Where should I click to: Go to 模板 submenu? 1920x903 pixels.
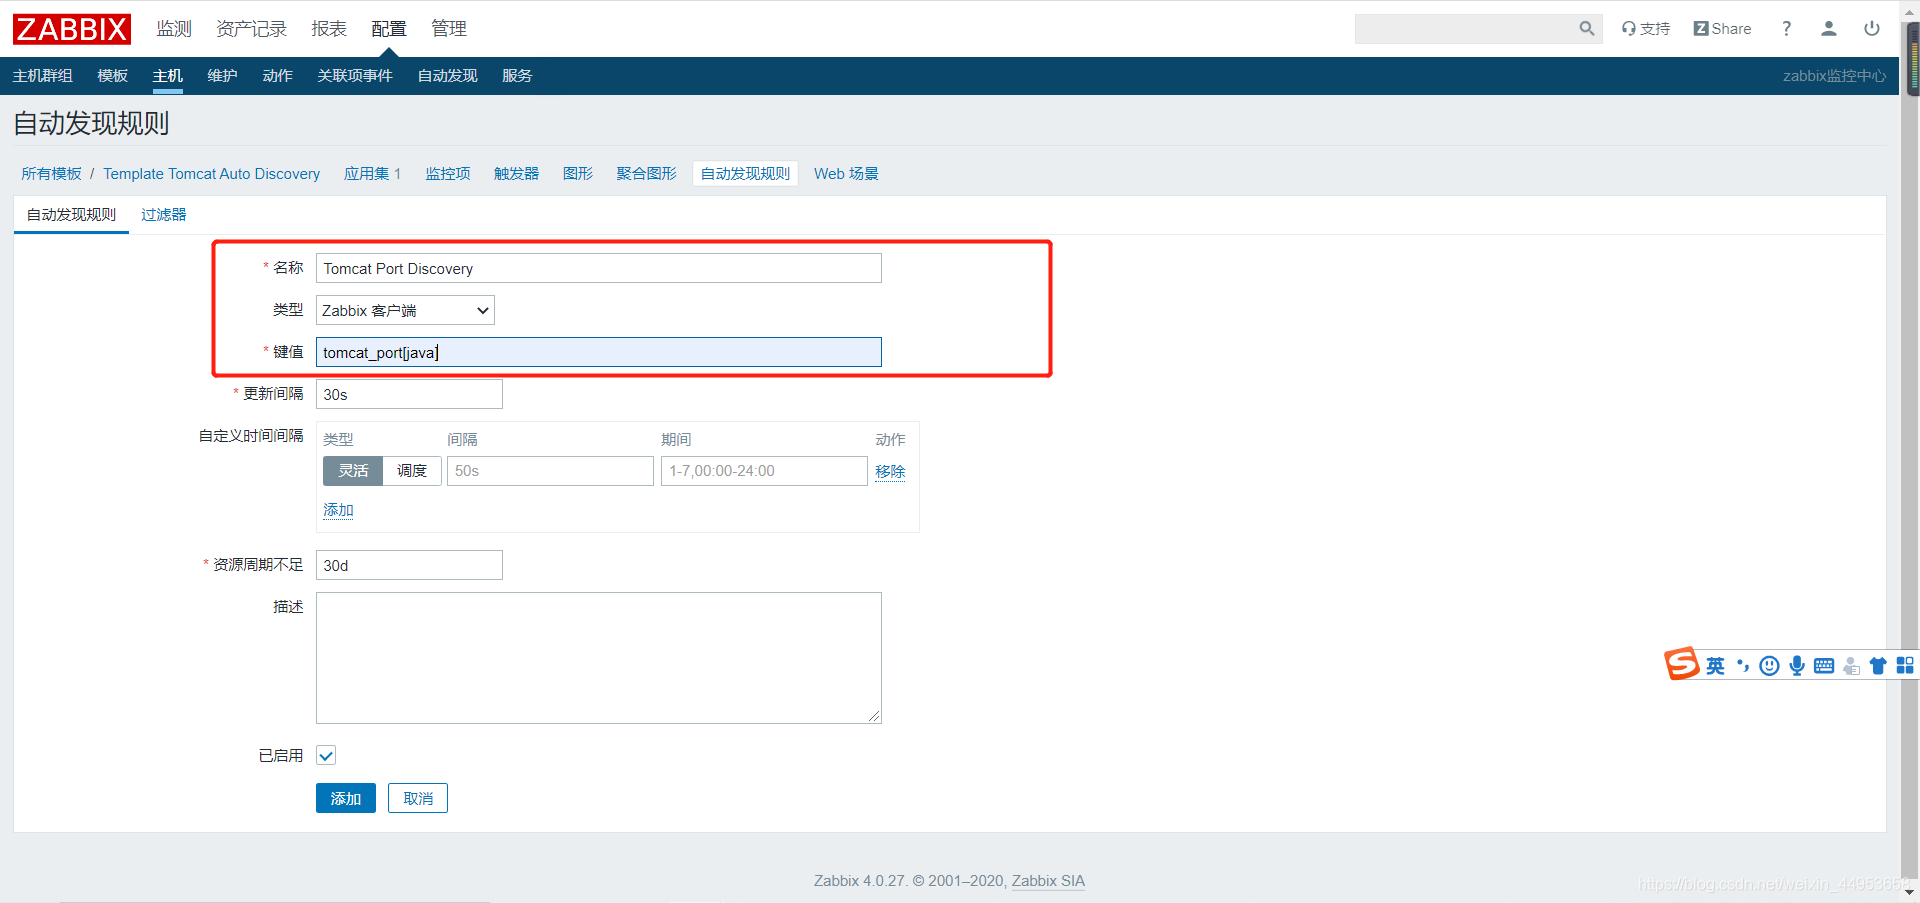[112, 76]
